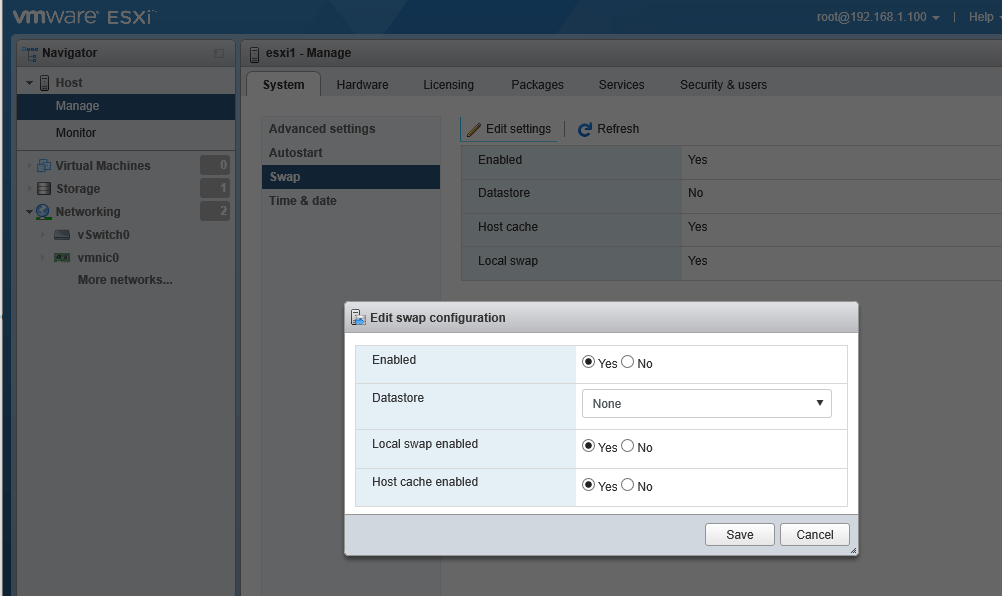Minimize the Navigator panel using its icon

click(x=219, y=53)
